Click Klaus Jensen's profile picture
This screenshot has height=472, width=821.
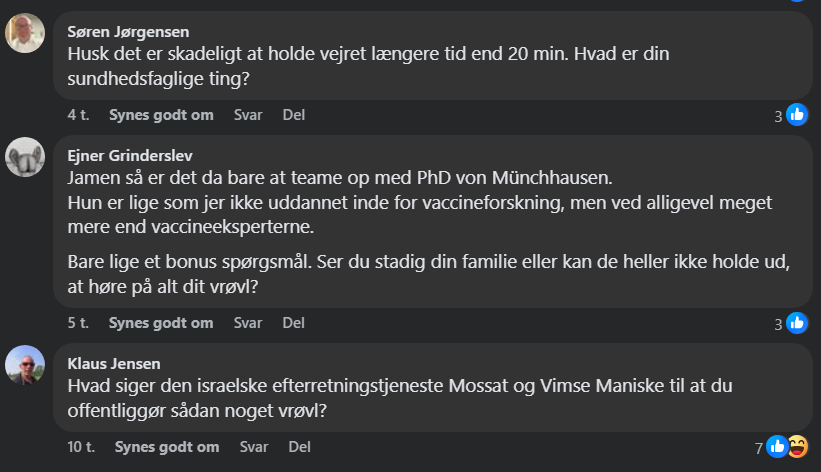25,365
